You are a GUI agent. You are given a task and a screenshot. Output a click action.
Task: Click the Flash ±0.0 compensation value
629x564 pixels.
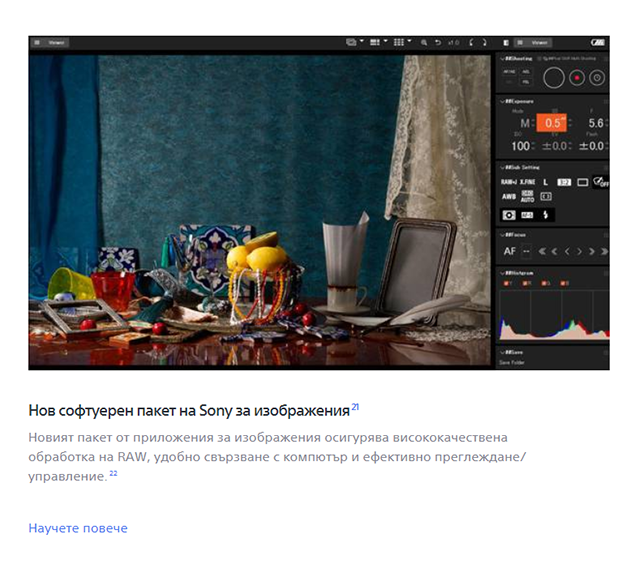point(591,146)
